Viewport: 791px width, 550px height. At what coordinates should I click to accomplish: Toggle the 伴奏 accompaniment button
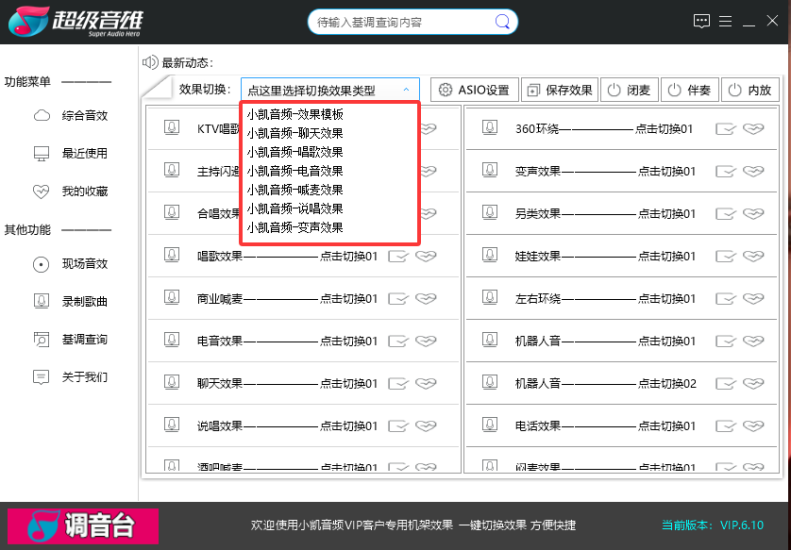[689, 90]
